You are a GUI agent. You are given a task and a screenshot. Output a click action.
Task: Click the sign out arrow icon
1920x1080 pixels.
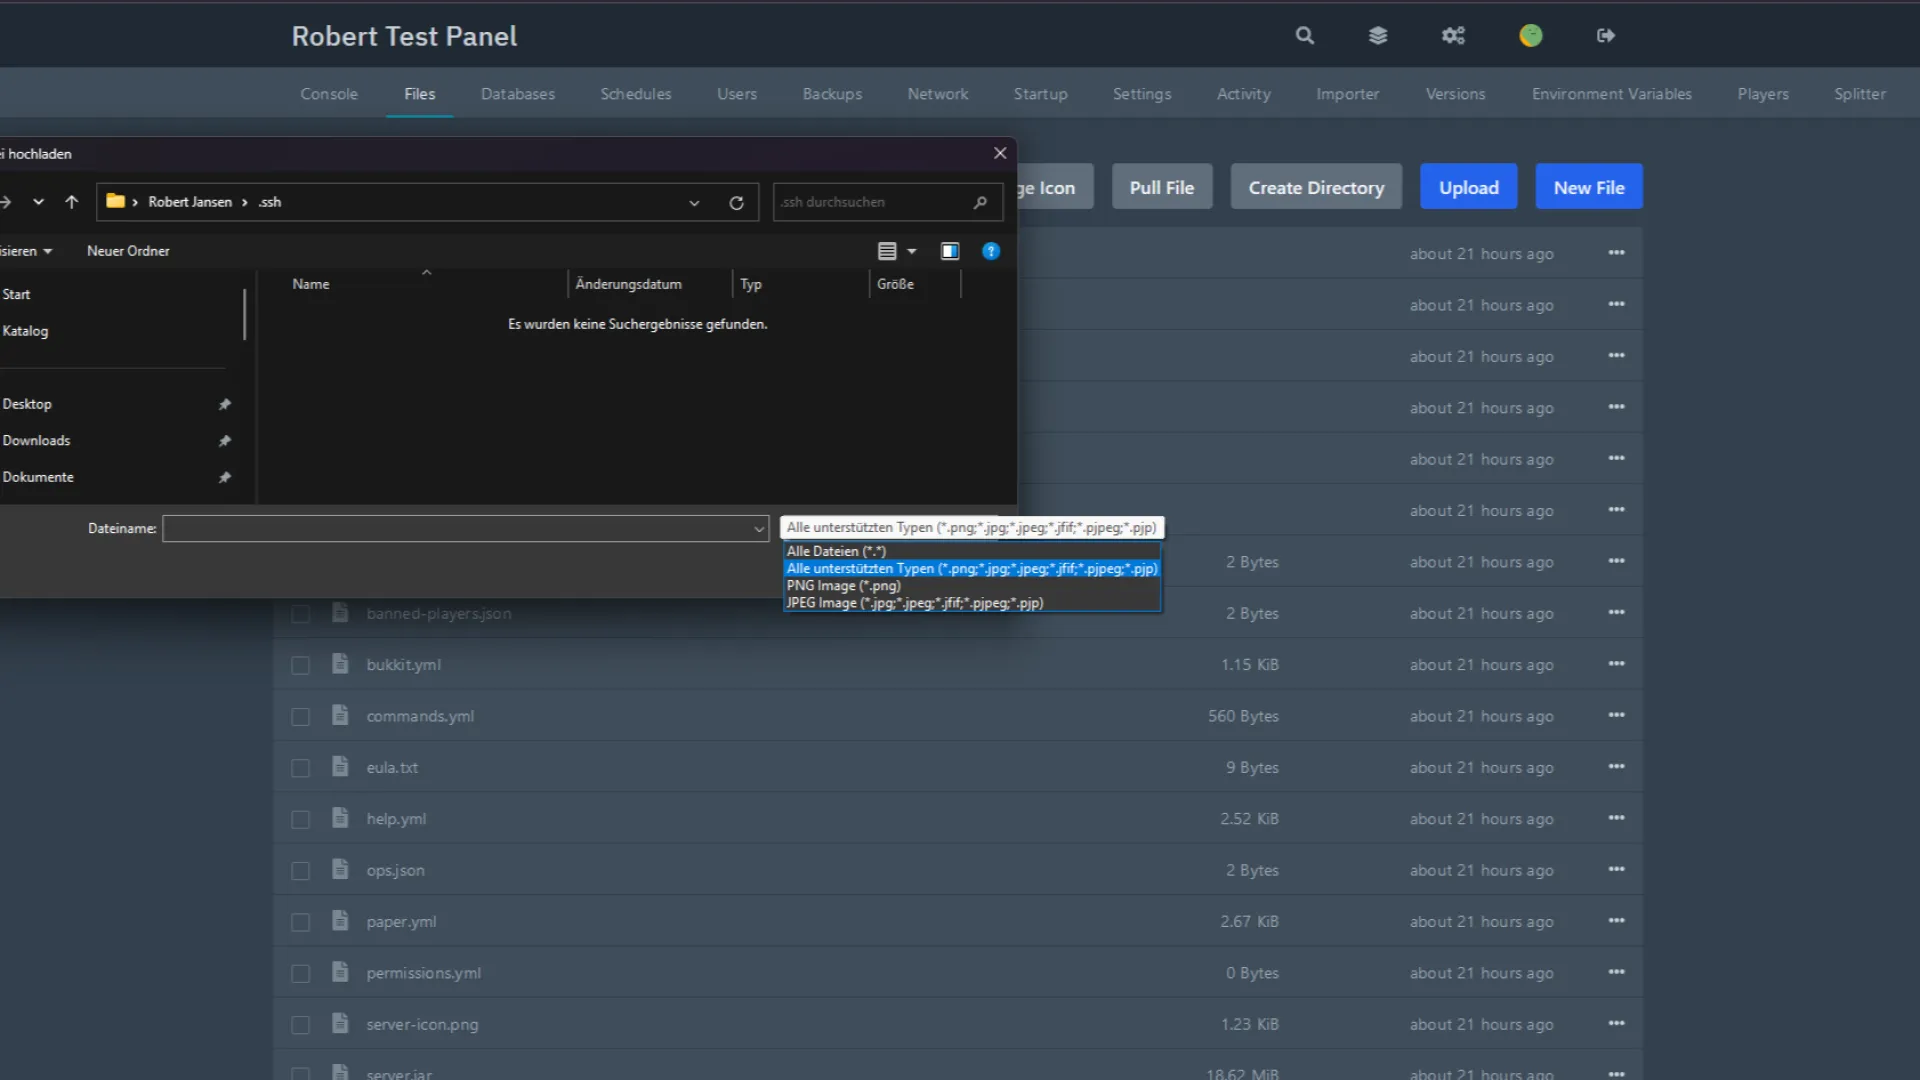[1606, 36]
